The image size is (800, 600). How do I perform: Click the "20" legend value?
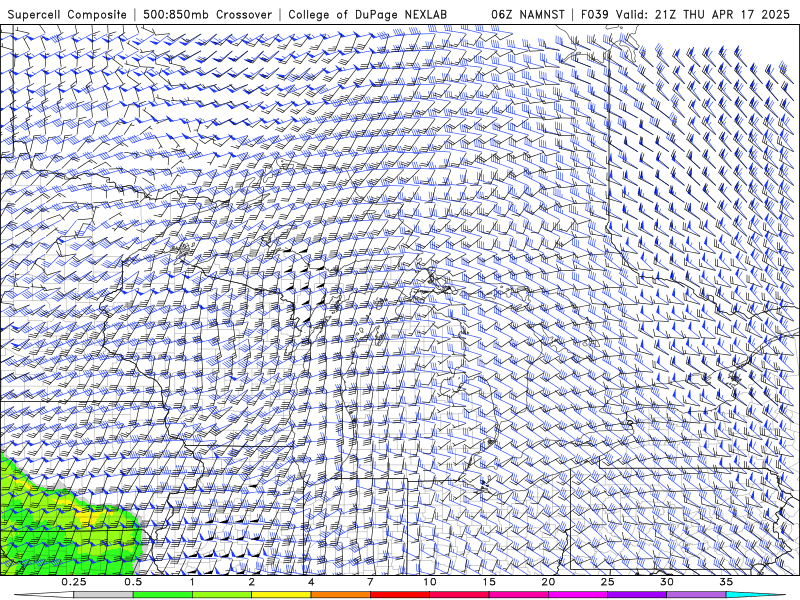click(548, 582)
